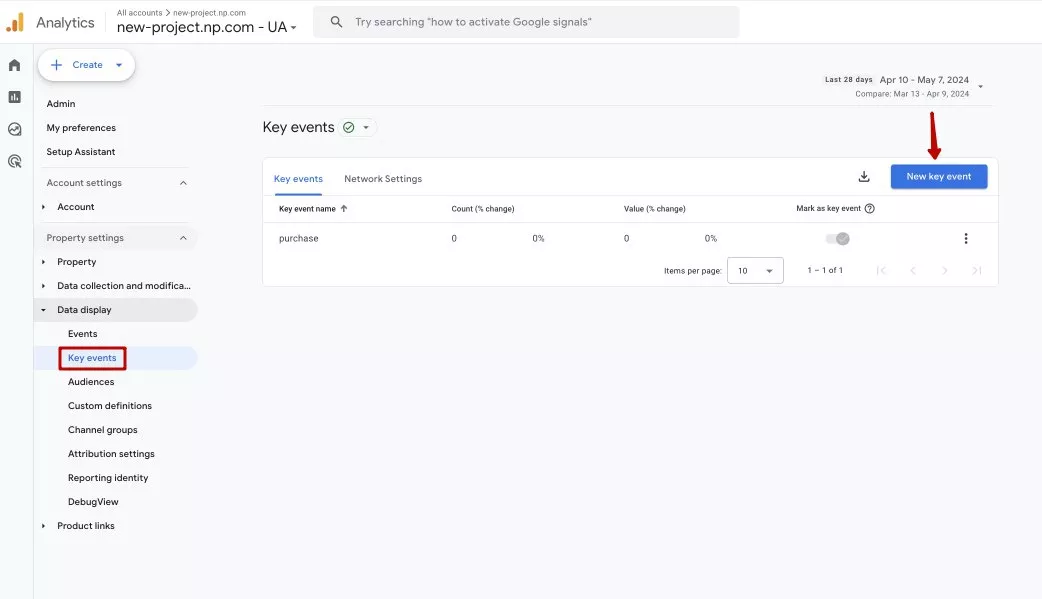Click the Google Analytics logo
This screenshot has width=1042, height=599.
(15, 22)
